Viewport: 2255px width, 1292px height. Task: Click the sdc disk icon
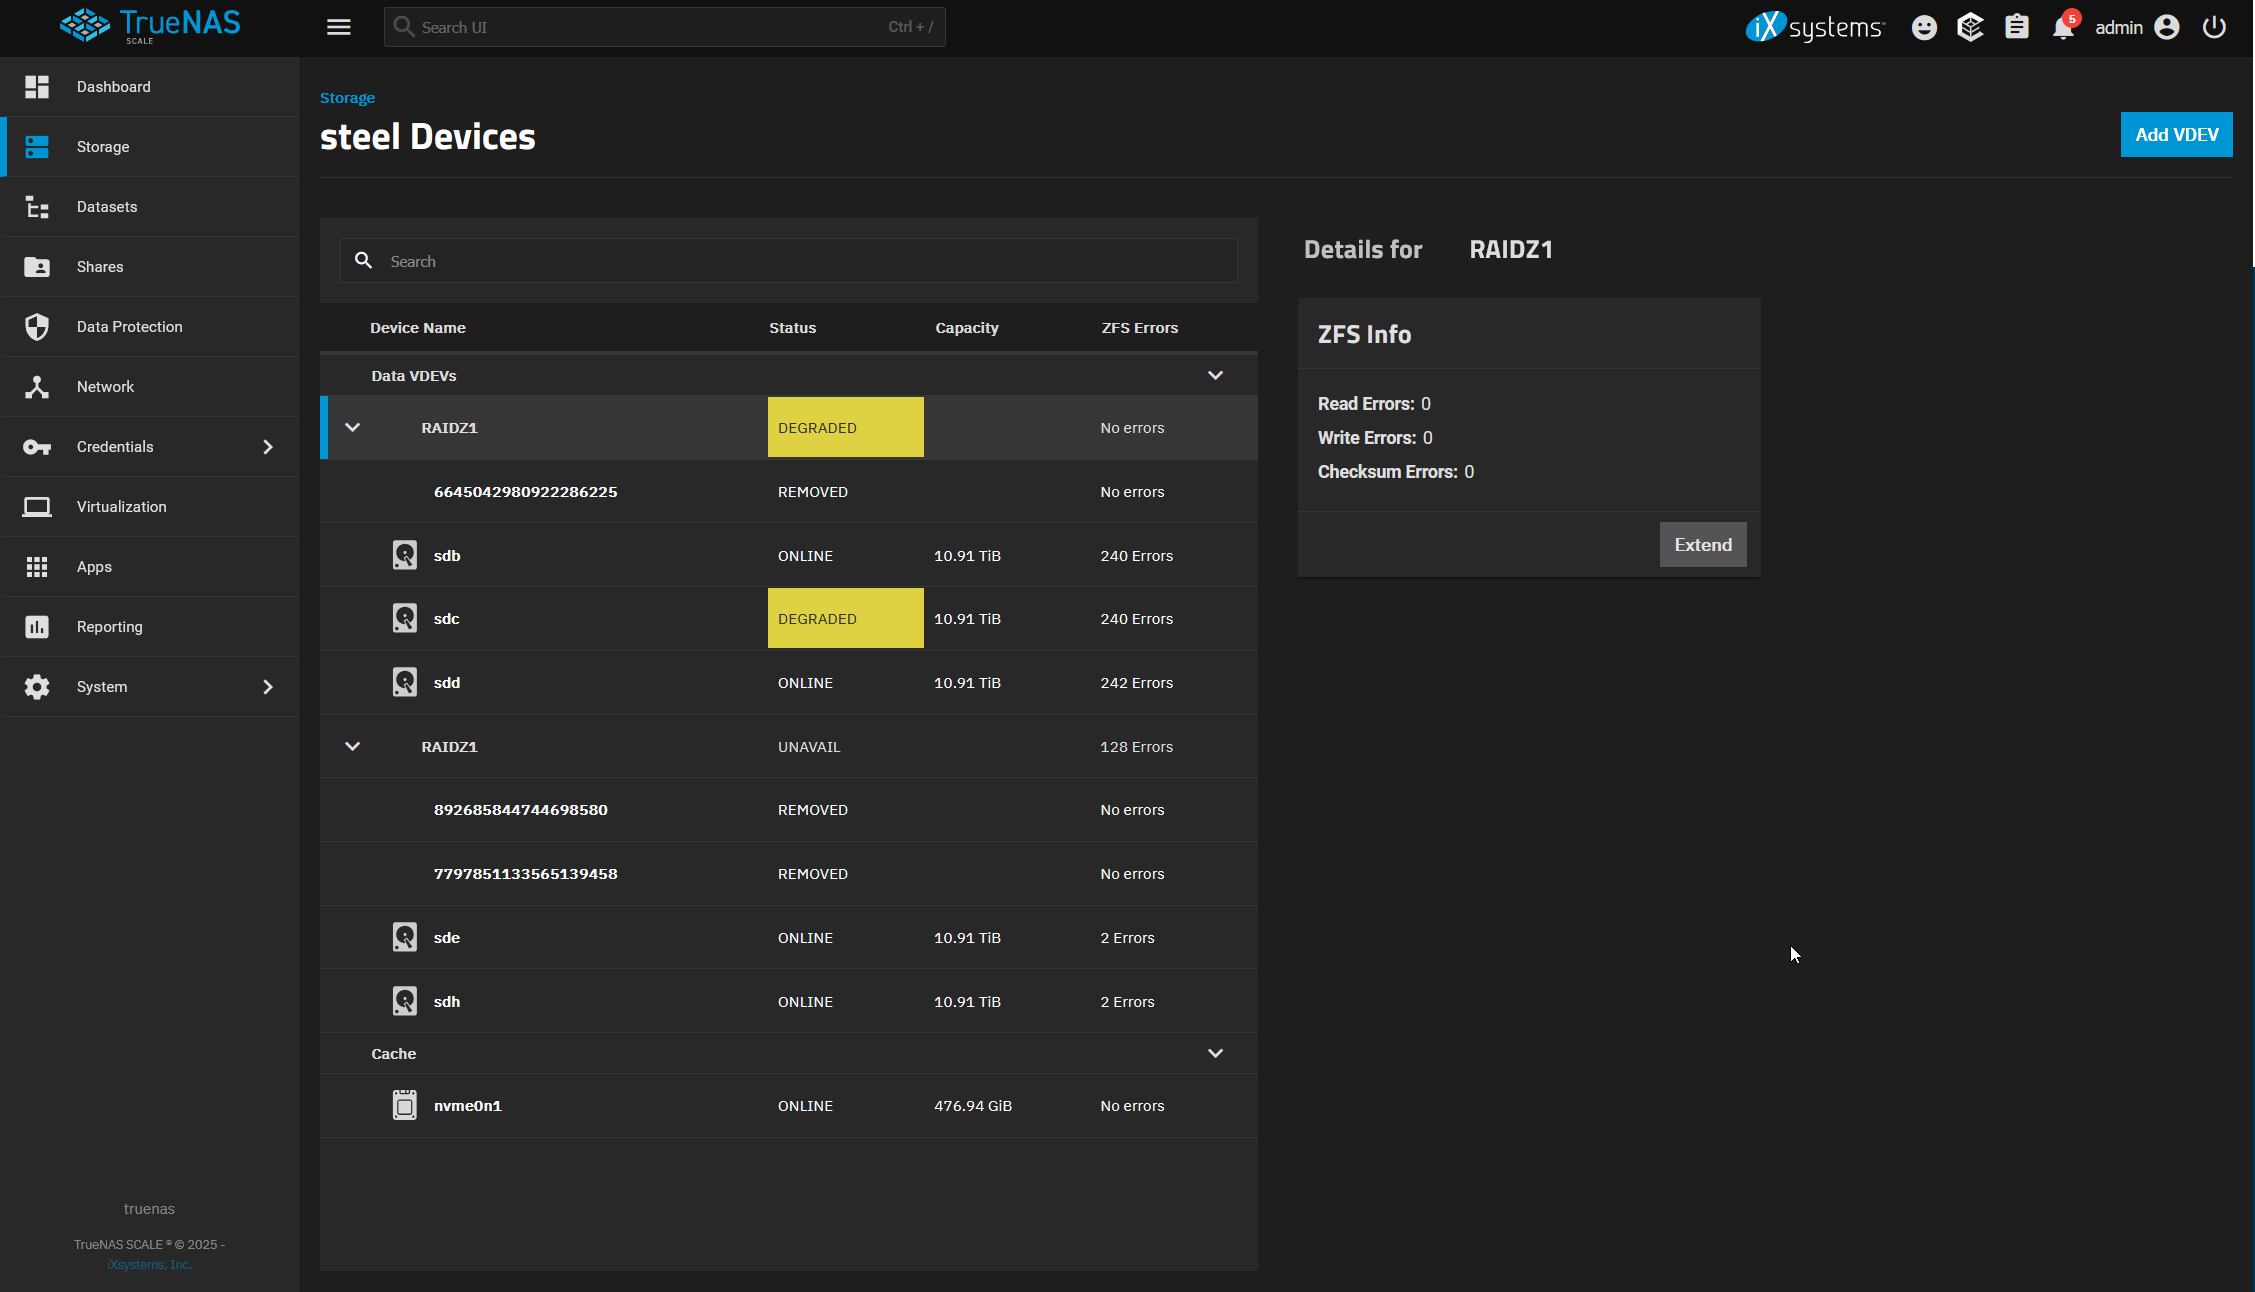tap(404, 618)
